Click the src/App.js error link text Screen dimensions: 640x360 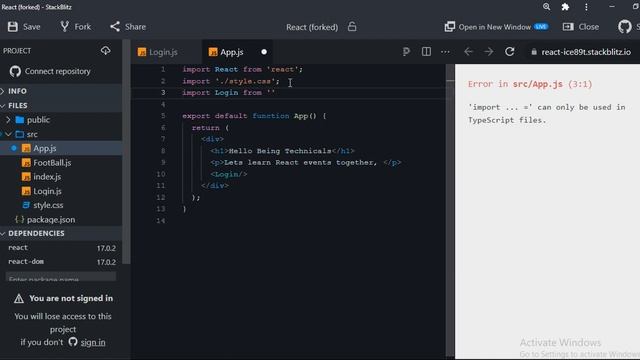(538, 84)
